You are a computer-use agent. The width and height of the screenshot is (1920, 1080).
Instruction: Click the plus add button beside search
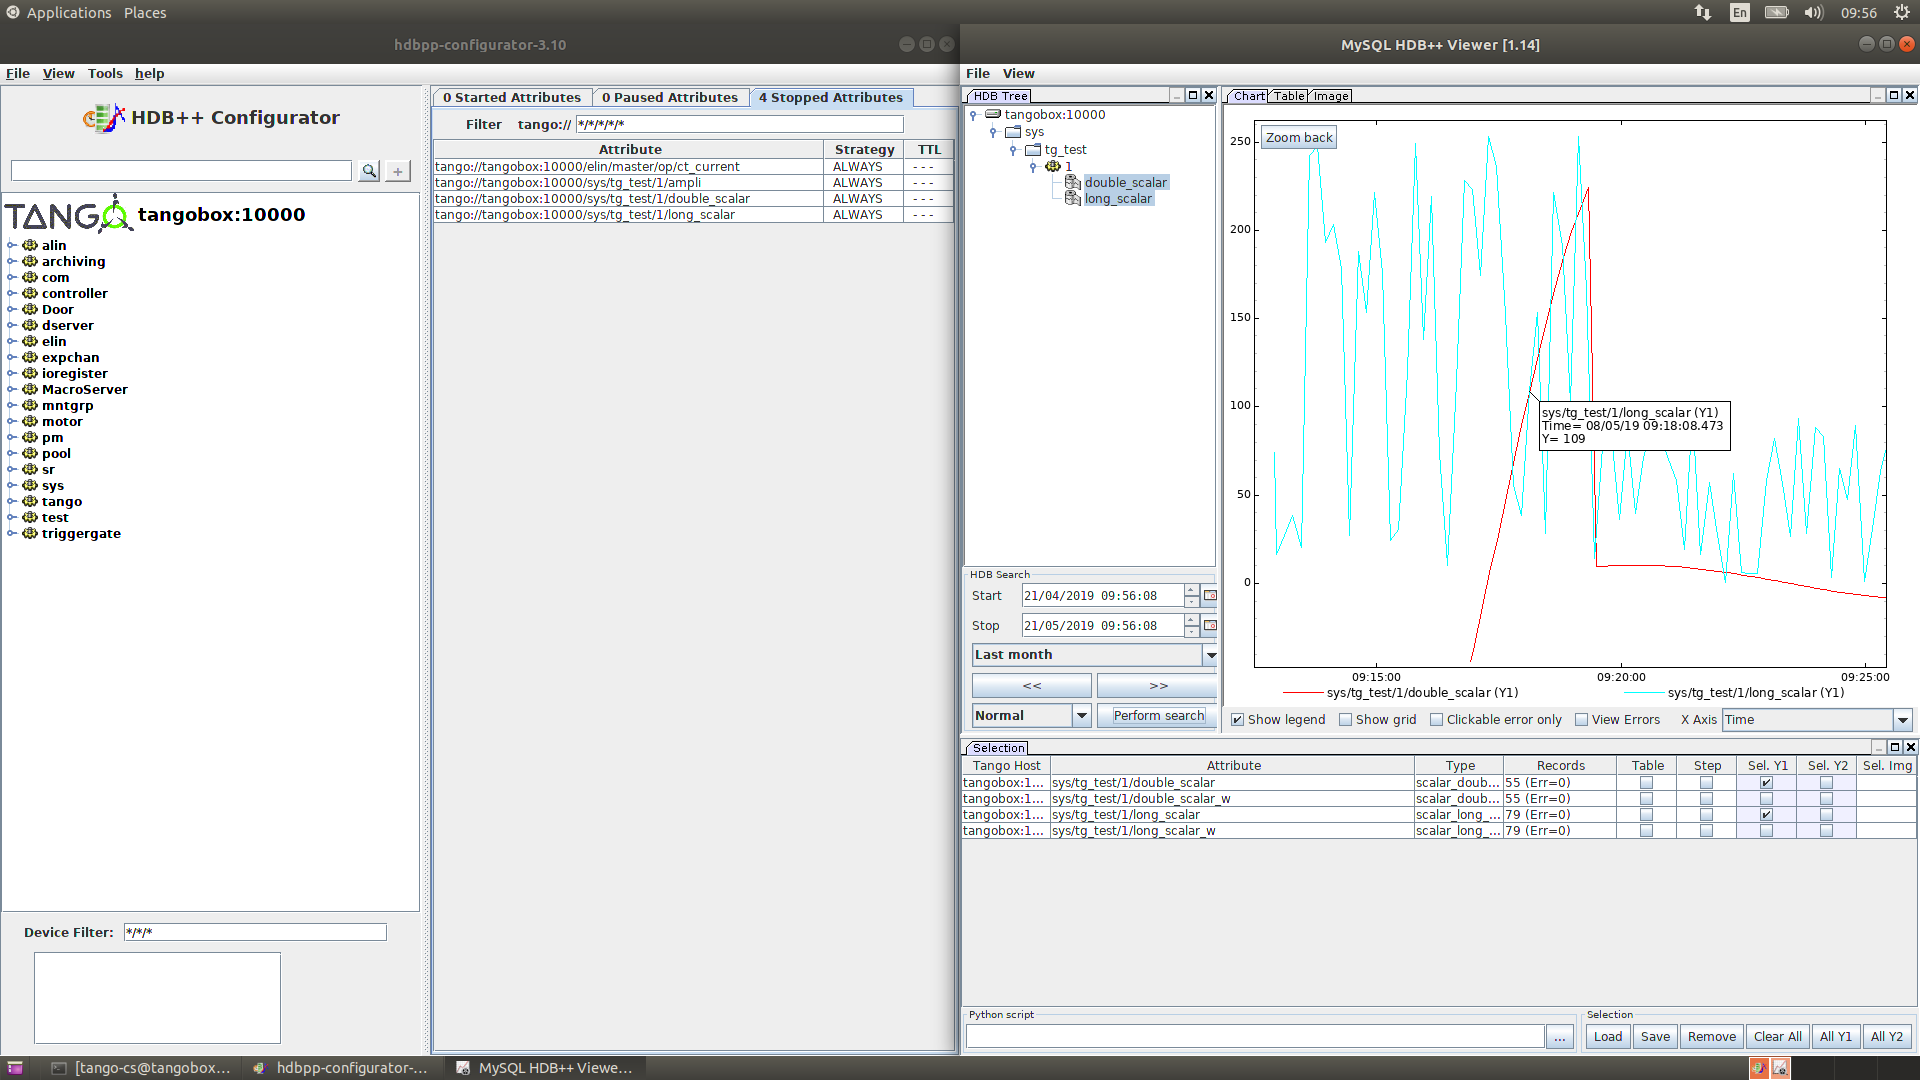[x=398, y=171]
